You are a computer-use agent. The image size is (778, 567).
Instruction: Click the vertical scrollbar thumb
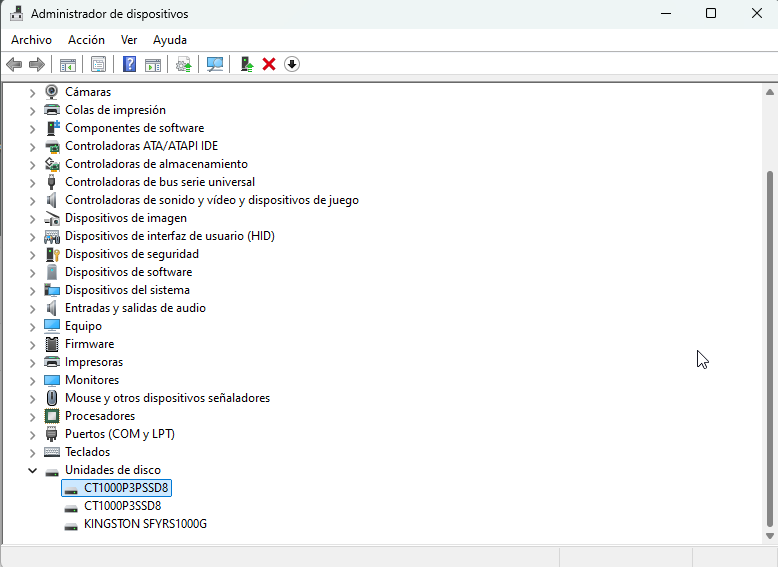coord(769,350)
